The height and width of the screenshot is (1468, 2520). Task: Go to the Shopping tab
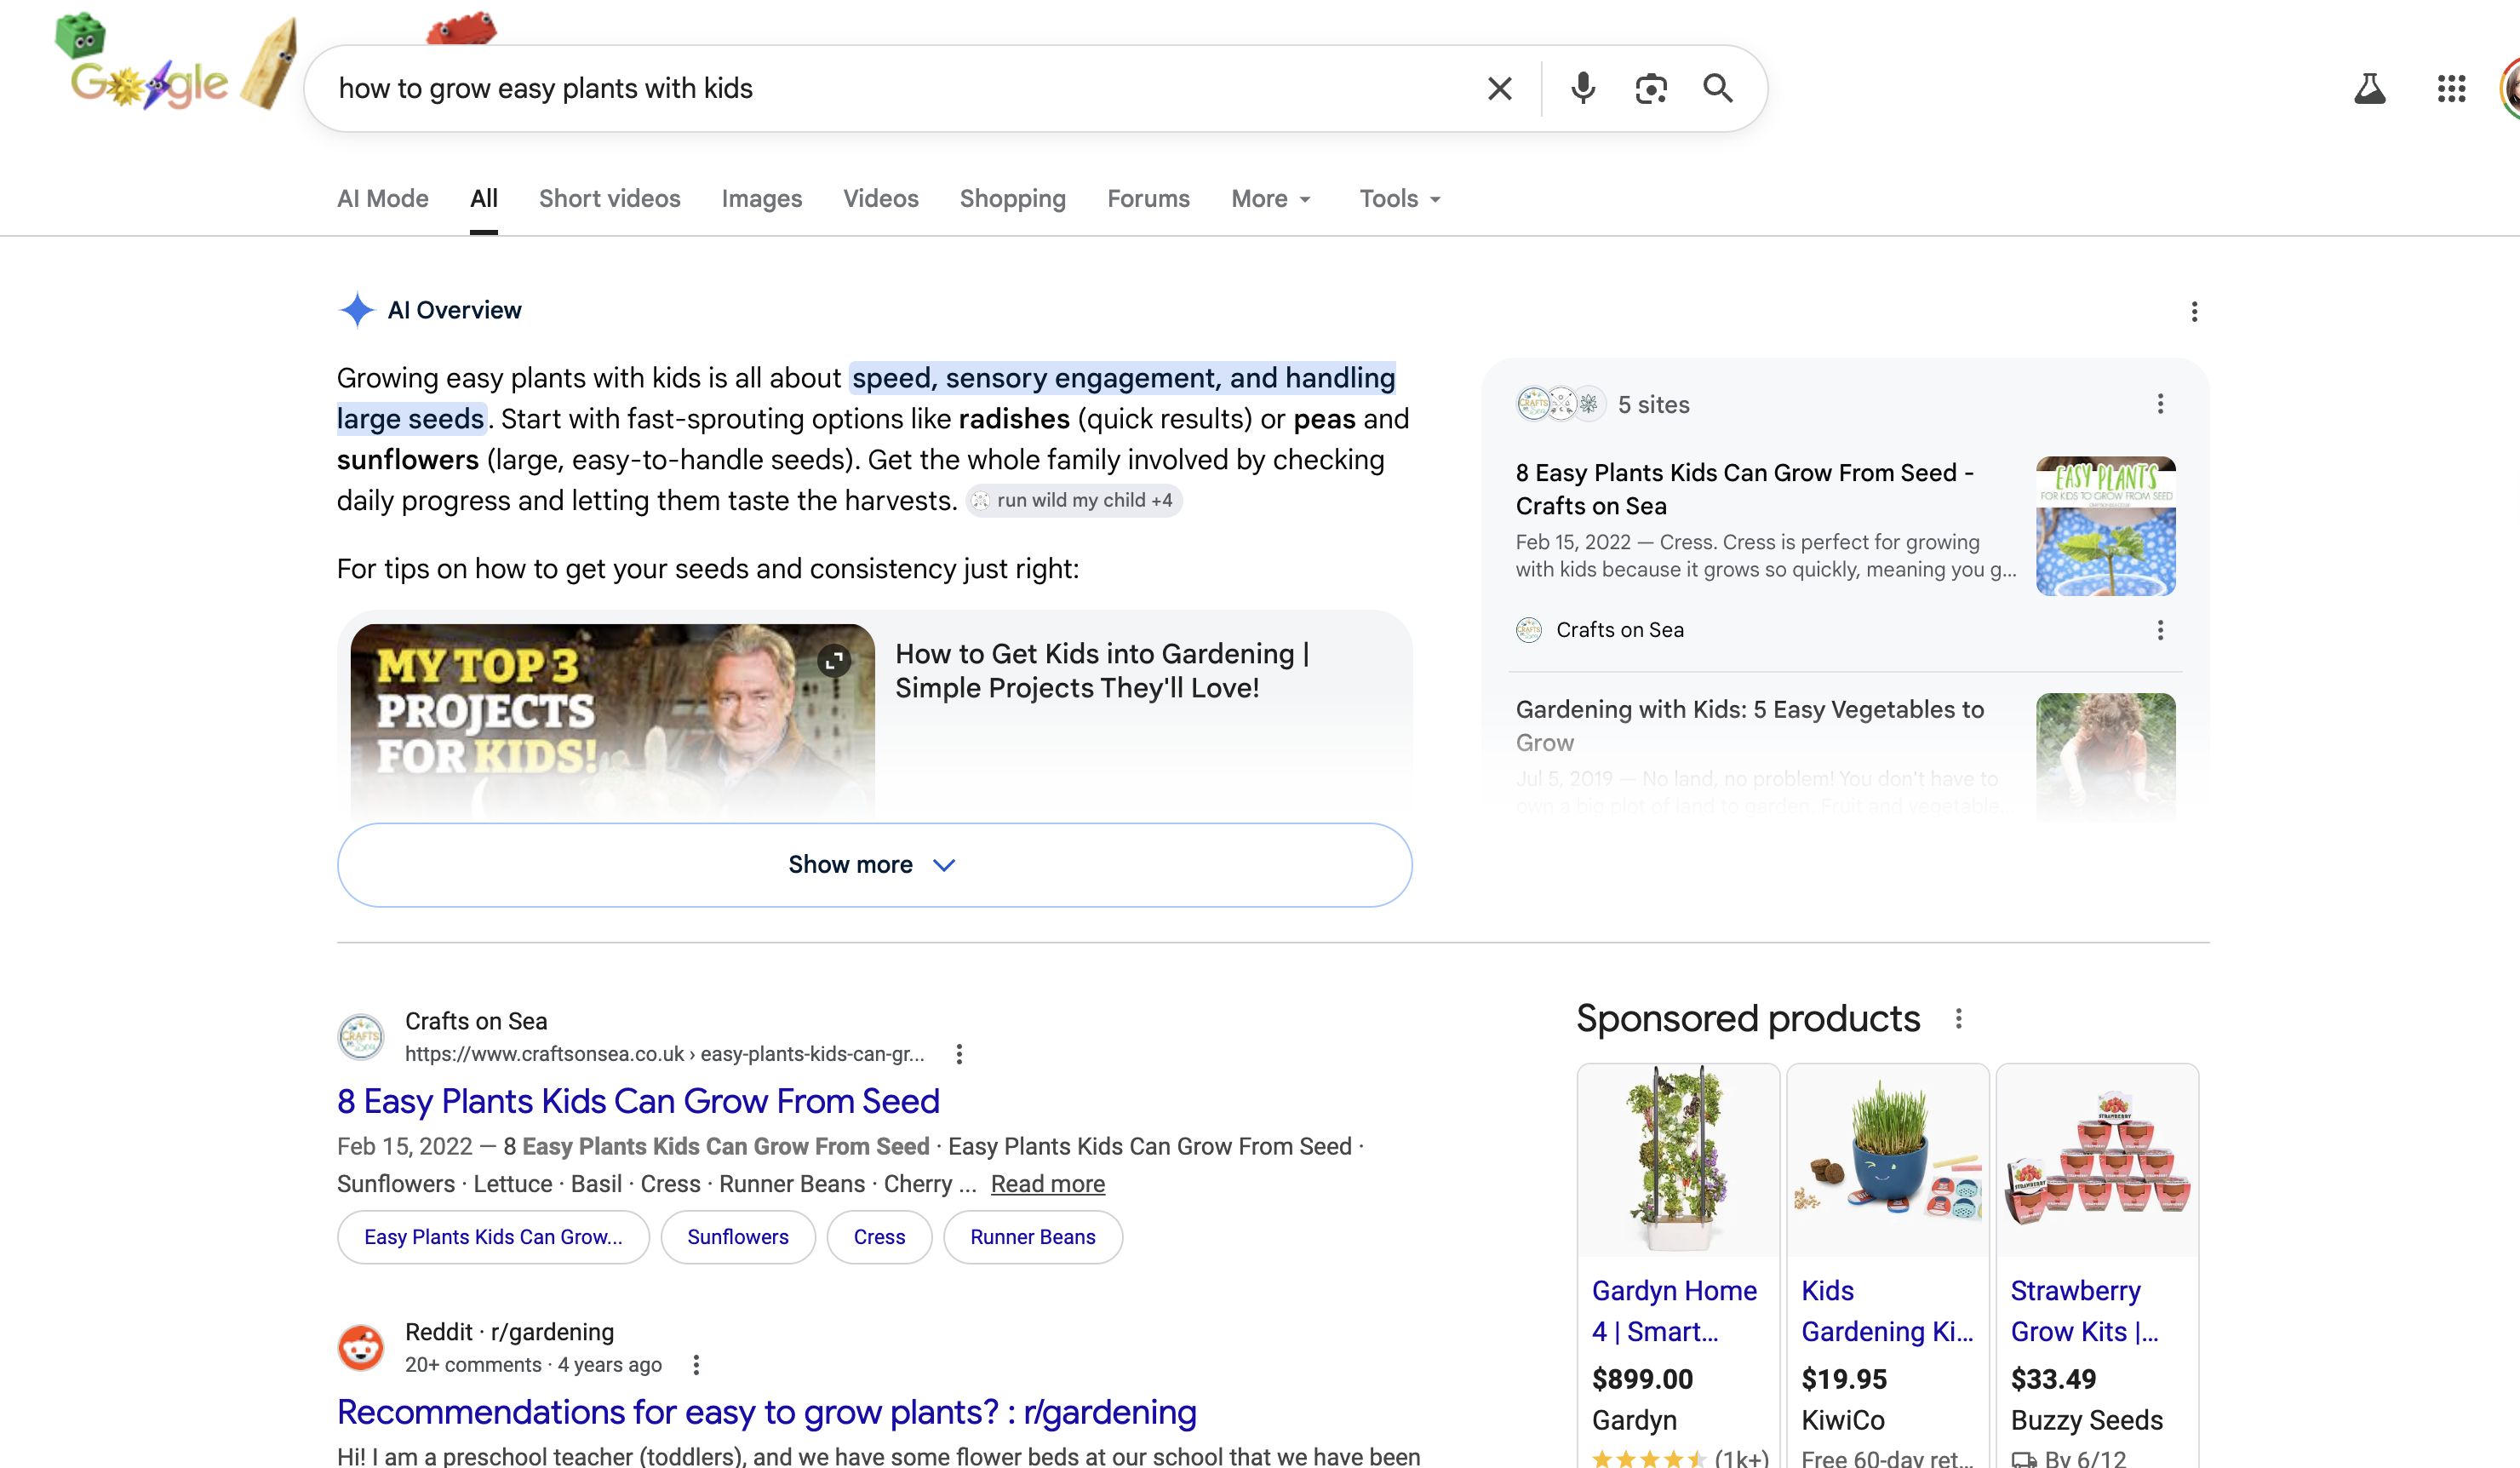click(x=1013, y=199)
